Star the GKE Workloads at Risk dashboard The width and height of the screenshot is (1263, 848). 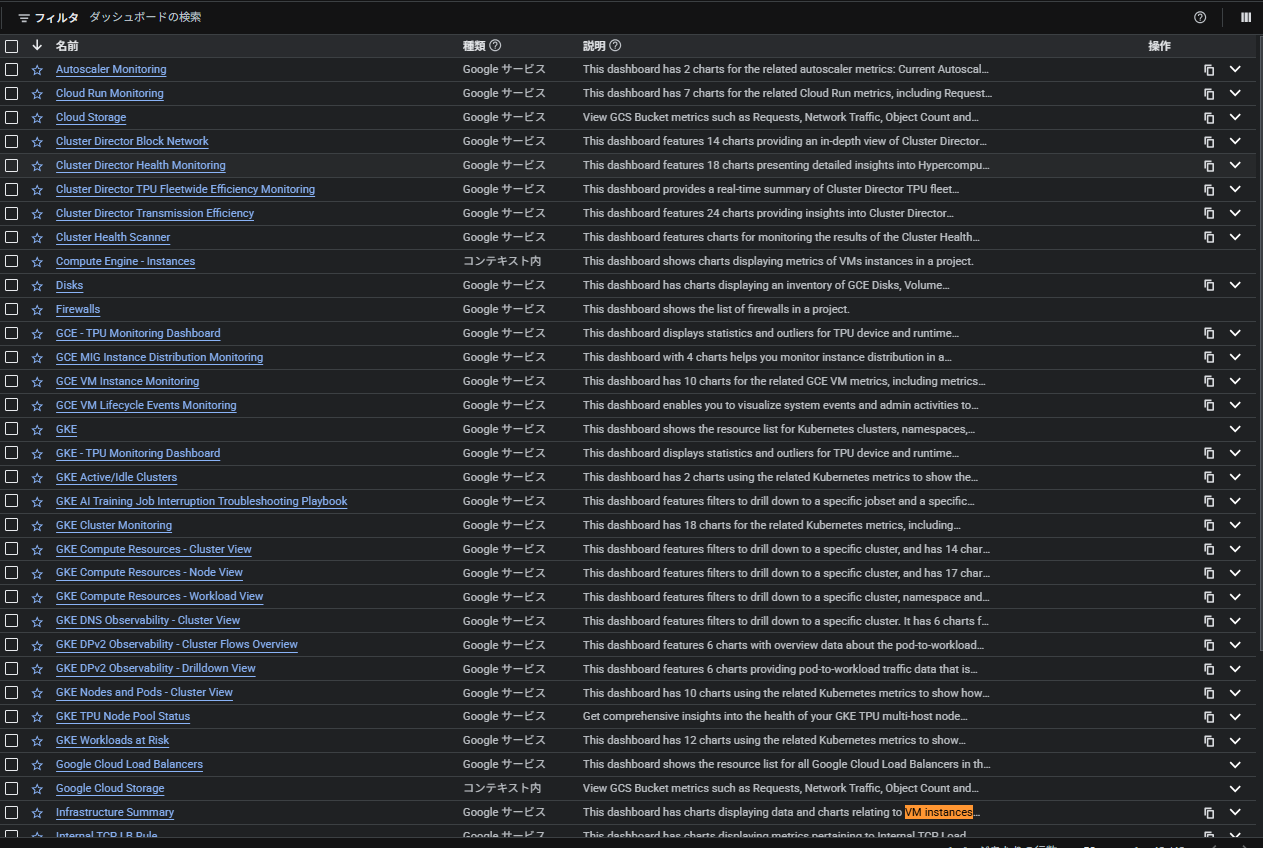[37, 741]
